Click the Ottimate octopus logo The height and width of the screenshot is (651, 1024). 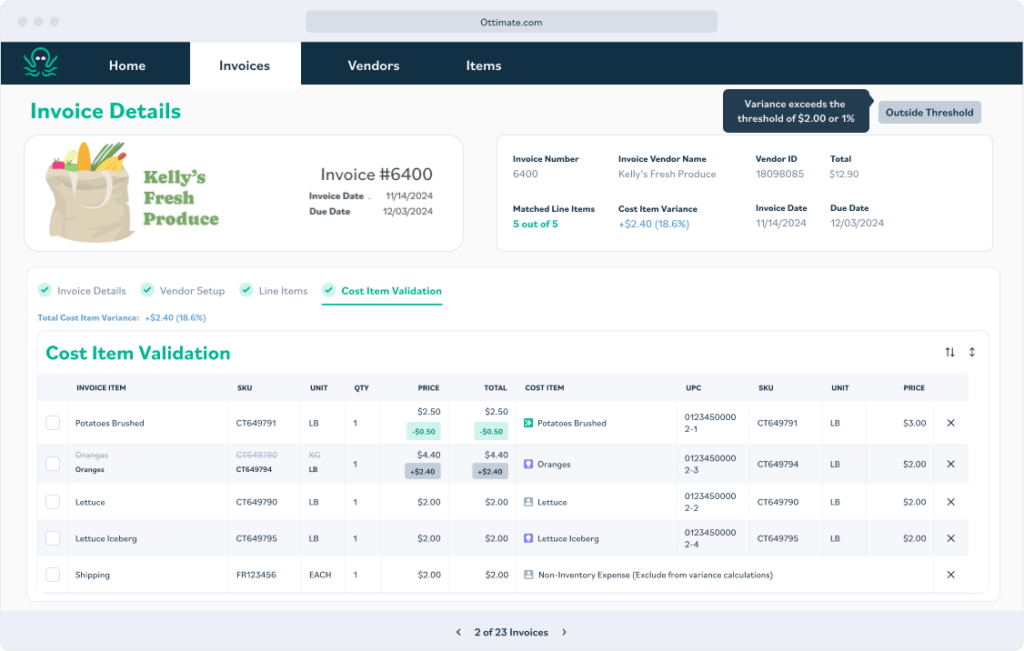click(x=40, y=63)
